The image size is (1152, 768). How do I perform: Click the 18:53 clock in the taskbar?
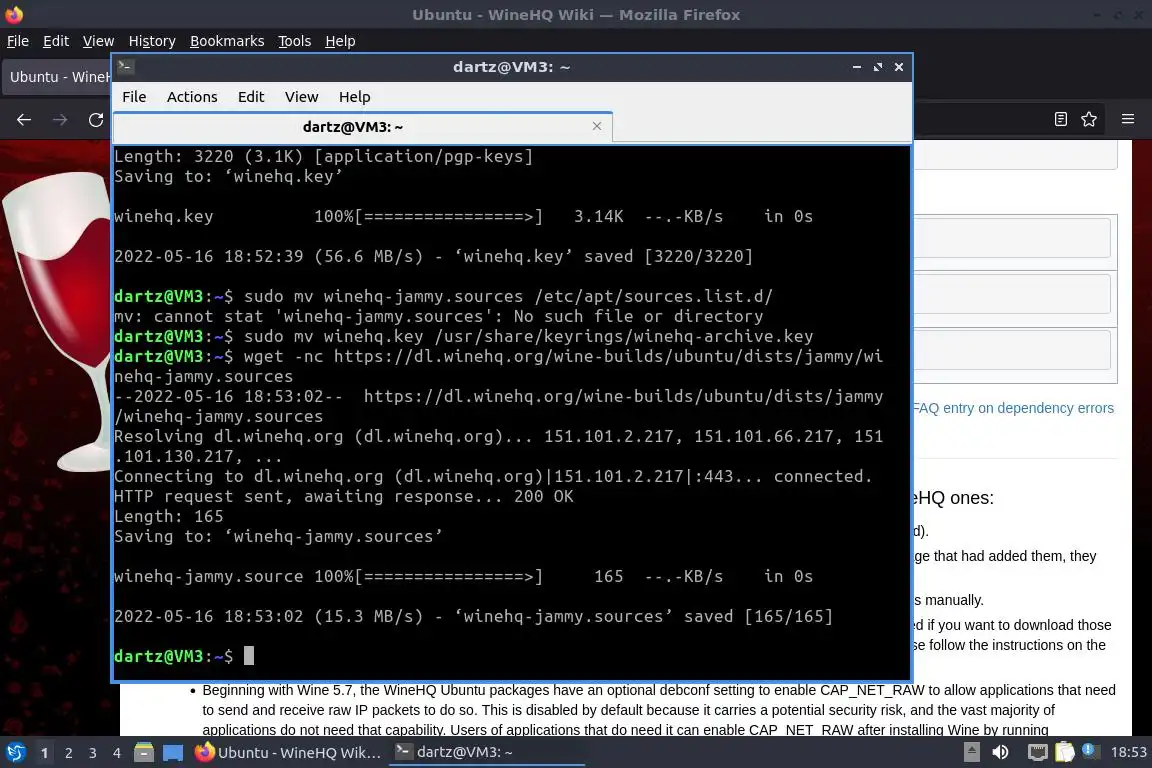point(1128,752)
